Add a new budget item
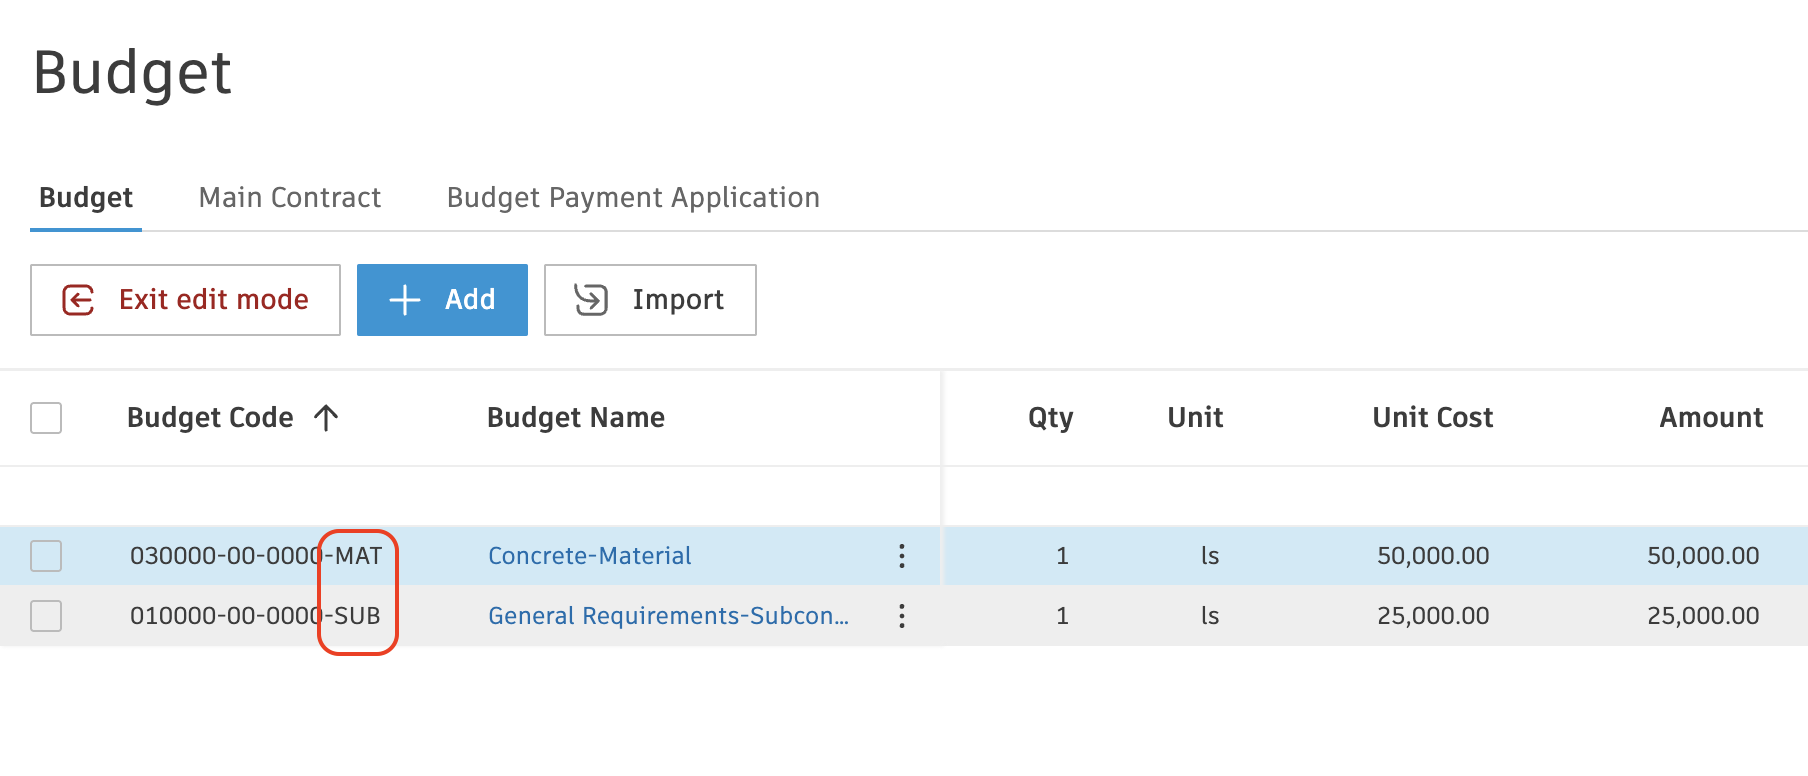Image resolution: width=1808 pixels, height=776 pixels. 442,300
